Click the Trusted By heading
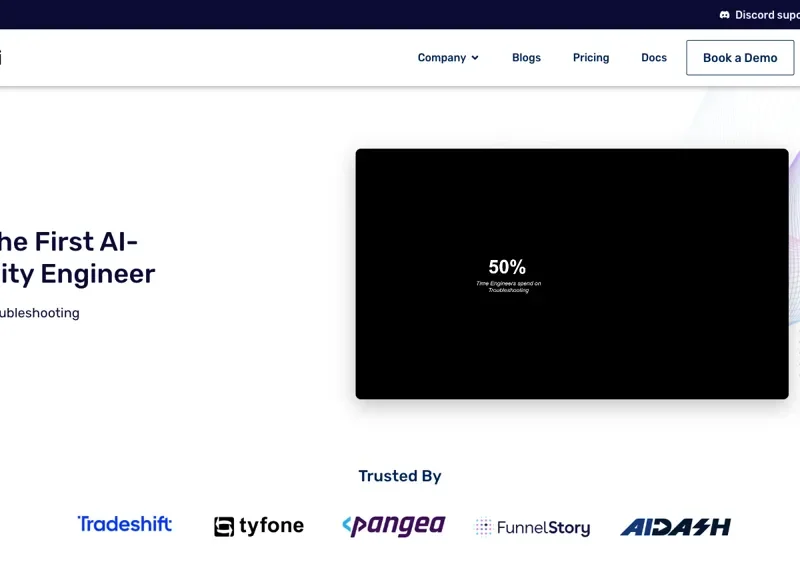Screen dimensions: 800x576 click(400, 476)
